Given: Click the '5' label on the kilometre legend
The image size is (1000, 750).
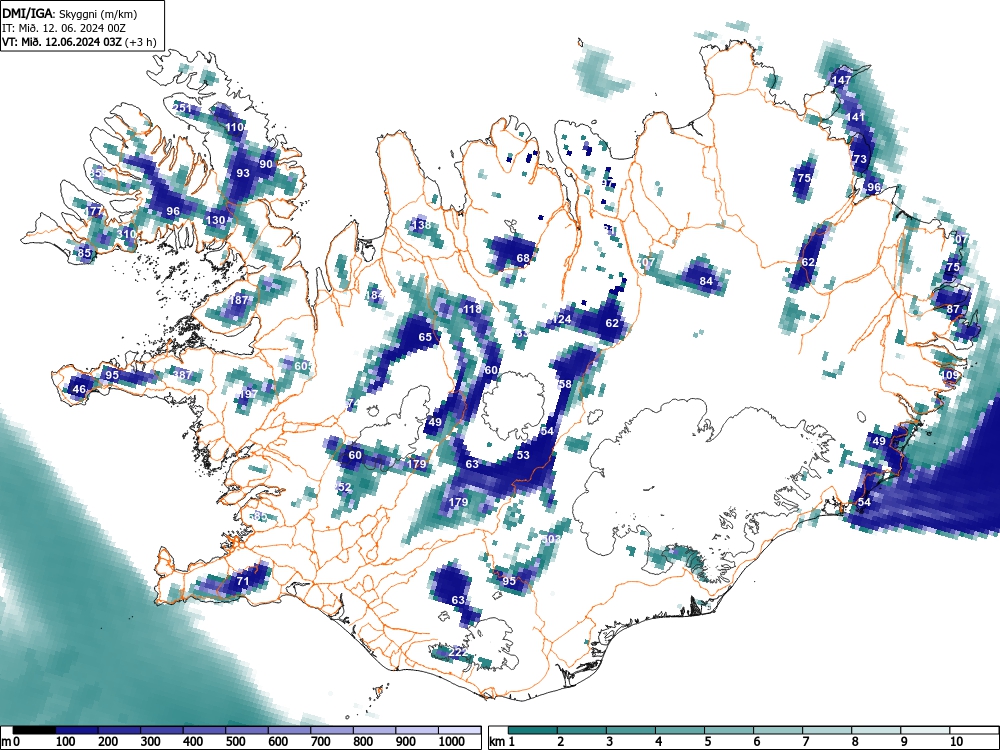Looking at the screenshot, I should coord(707,741).
